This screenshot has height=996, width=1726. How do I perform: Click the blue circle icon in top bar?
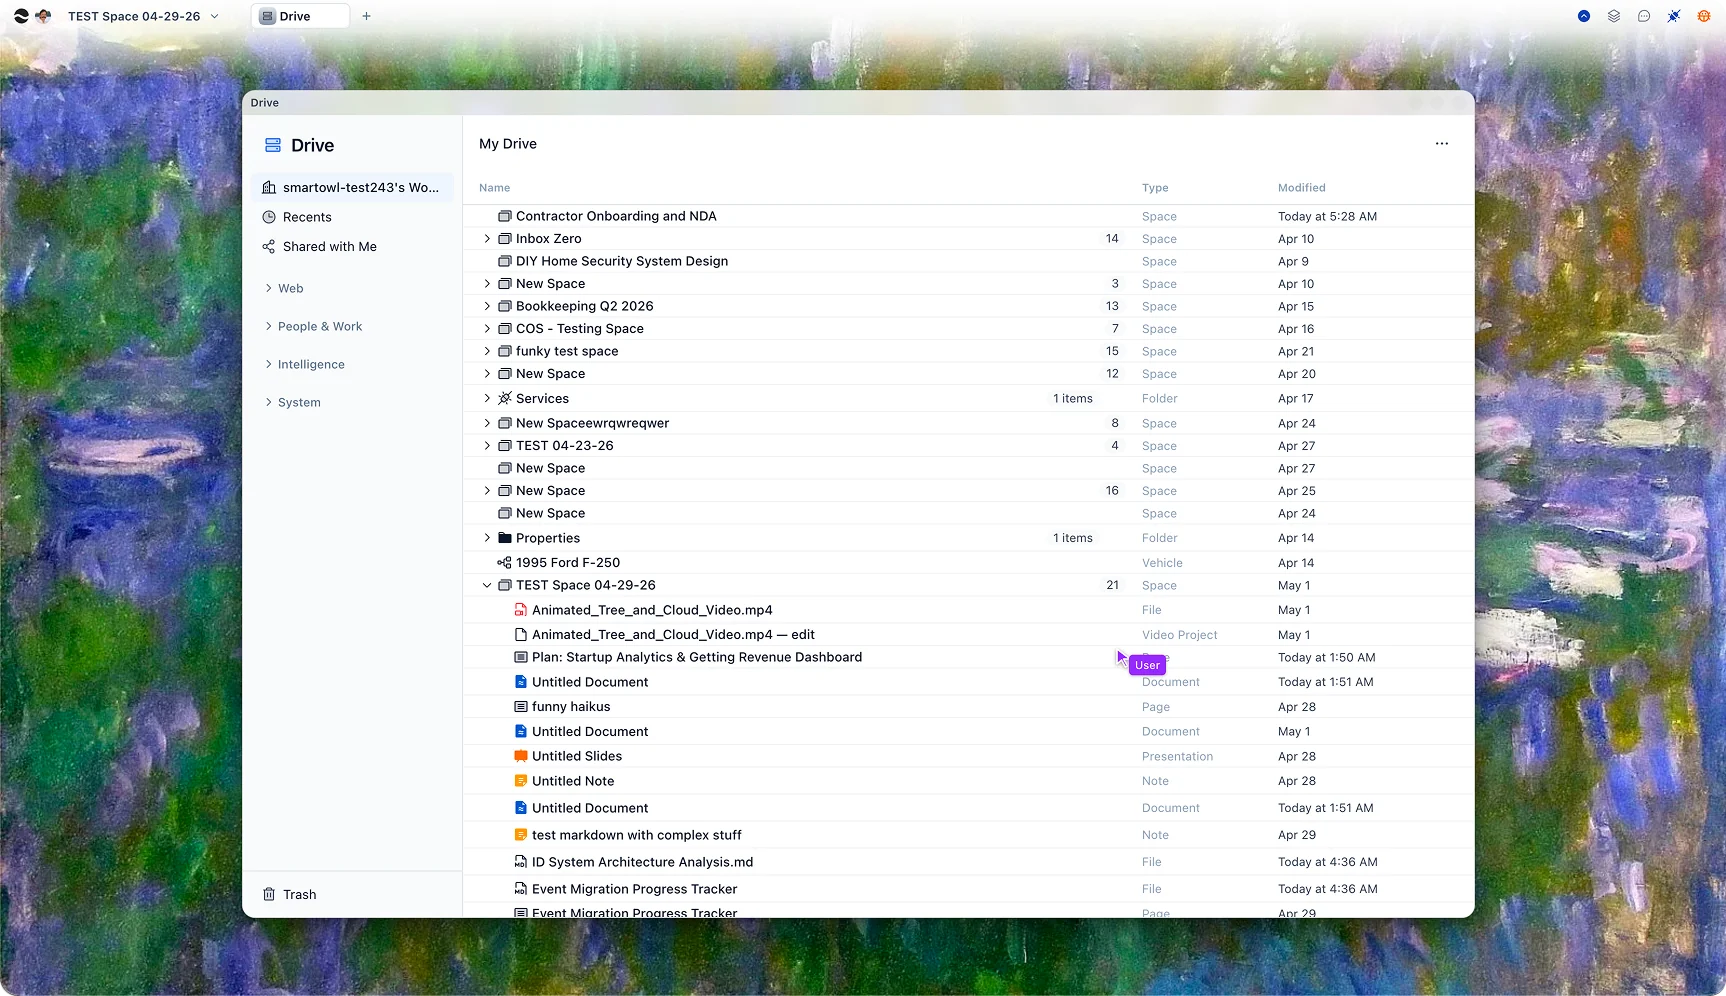[1584, 16]
